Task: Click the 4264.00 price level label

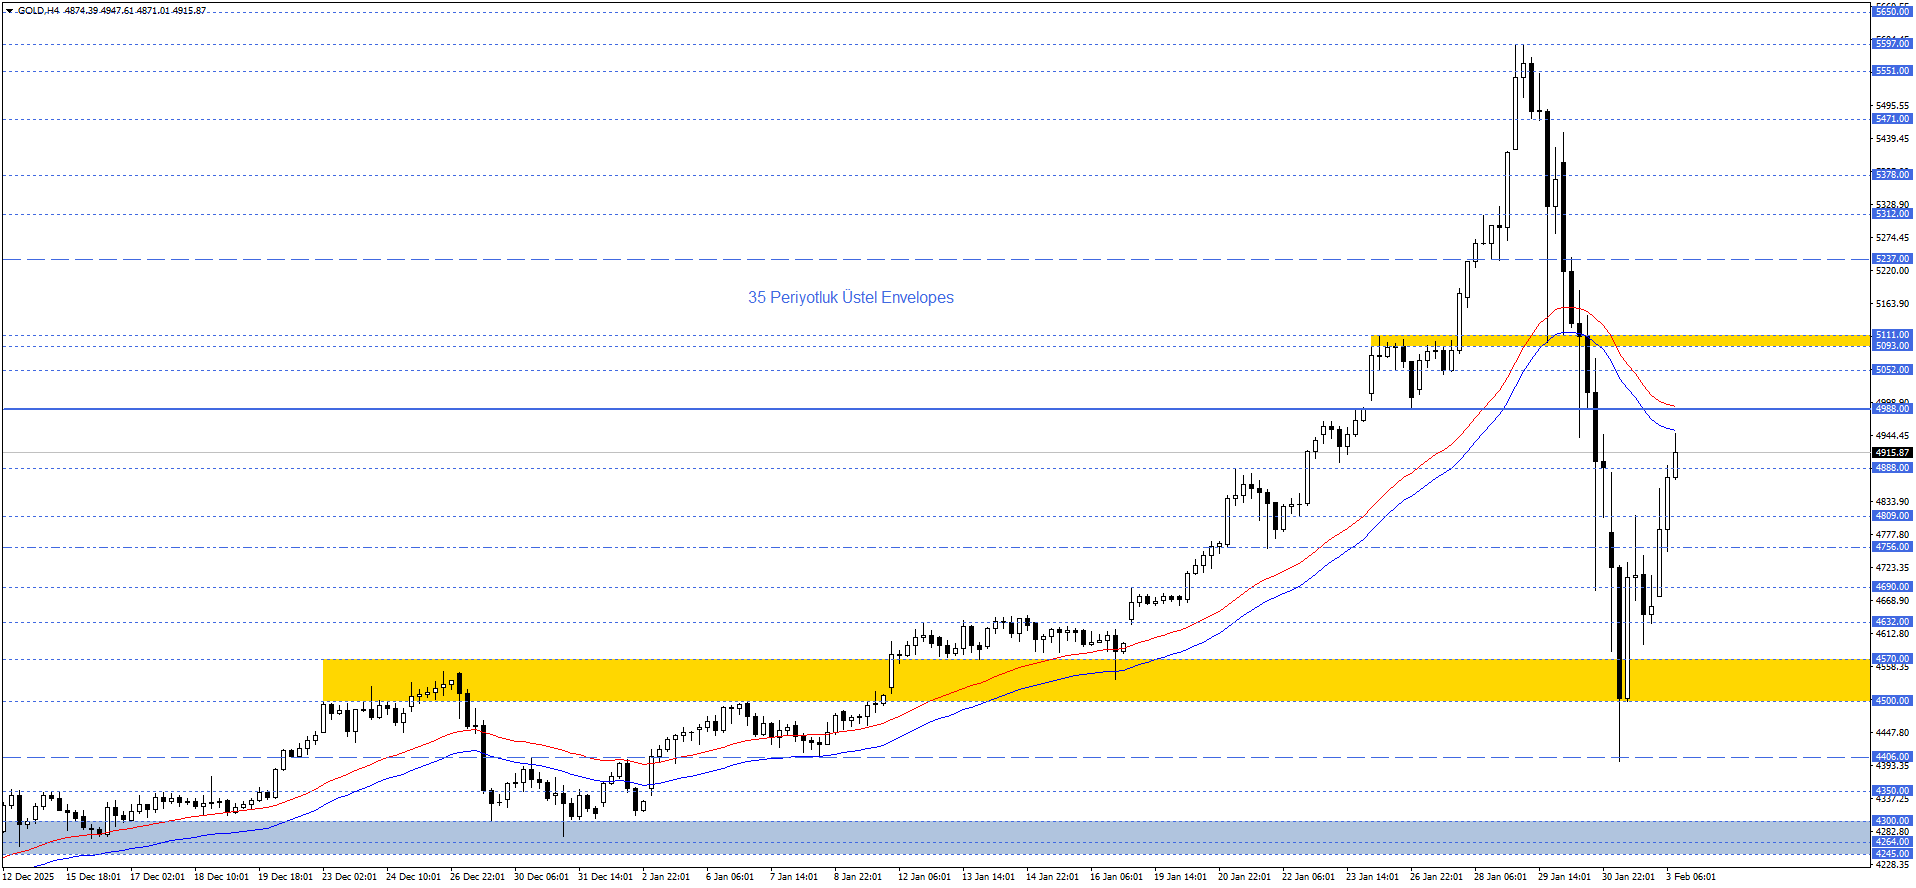Action: (x=1892, y=842)
